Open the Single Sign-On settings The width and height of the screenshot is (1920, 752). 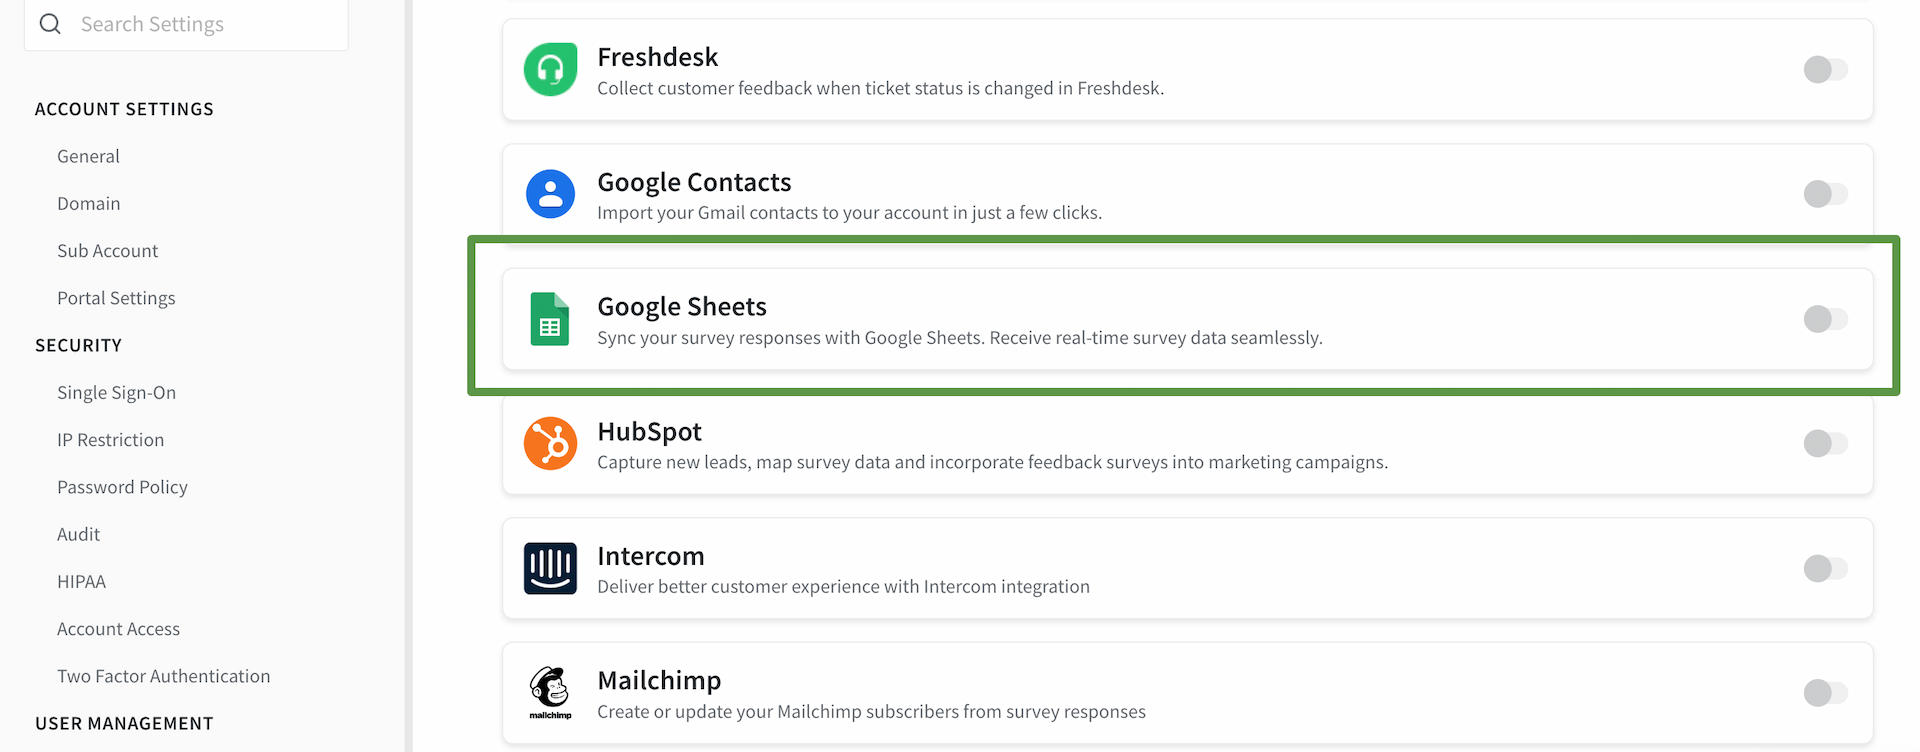(x=116, y=392)
